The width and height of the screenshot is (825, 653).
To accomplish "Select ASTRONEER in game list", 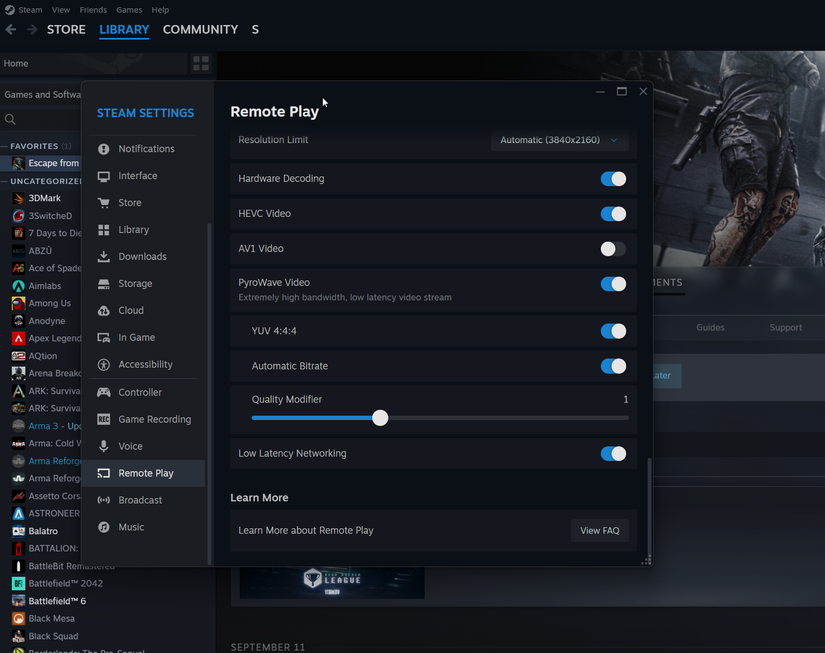I will pos(46,513).
